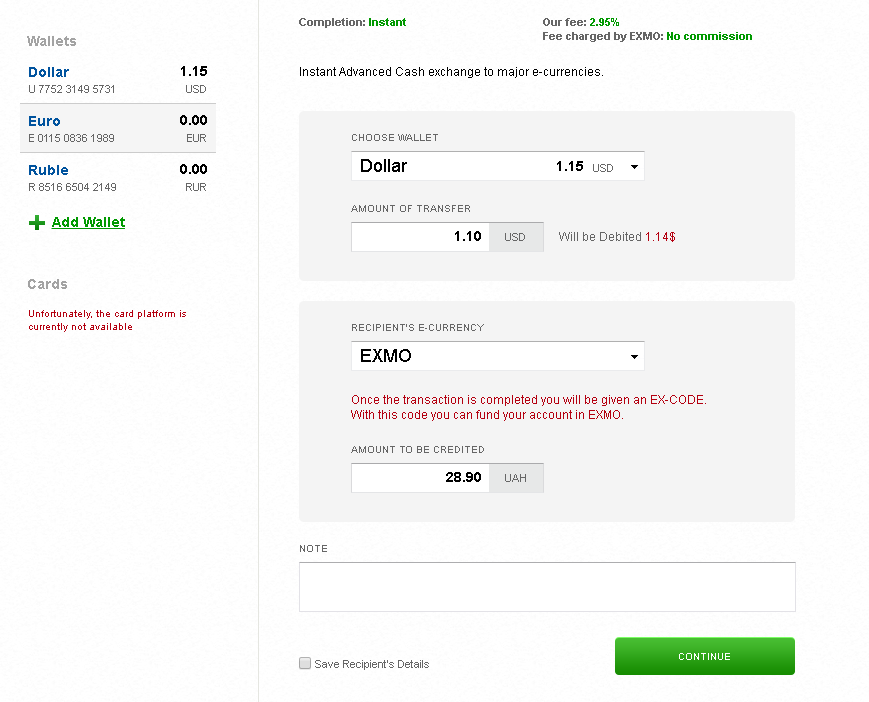Click the Choose Wallet dropdown arrow
The width and height of the screenshot is (869, 702).
634,167
